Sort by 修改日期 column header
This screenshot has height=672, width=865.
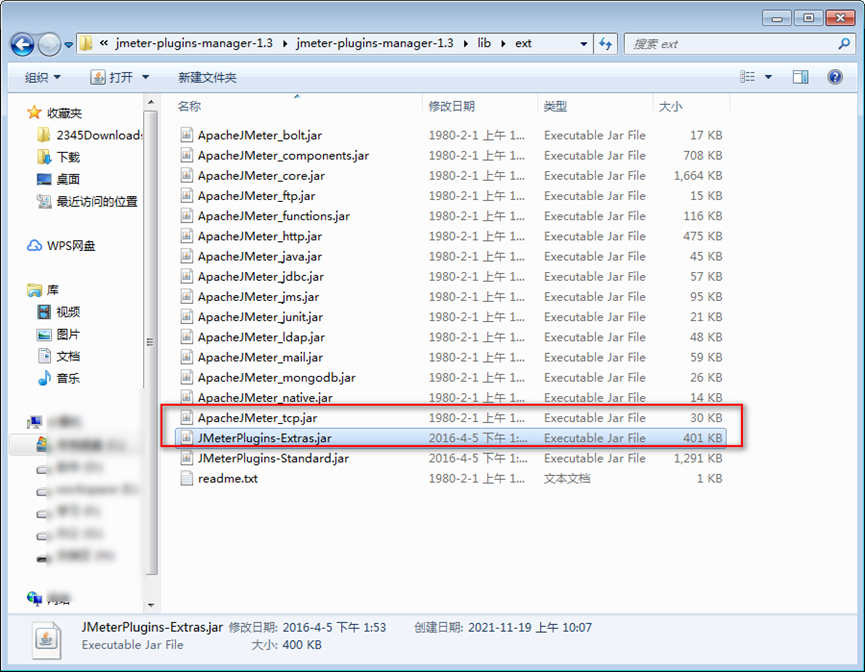pyautogui.click(x=451, y=106)
